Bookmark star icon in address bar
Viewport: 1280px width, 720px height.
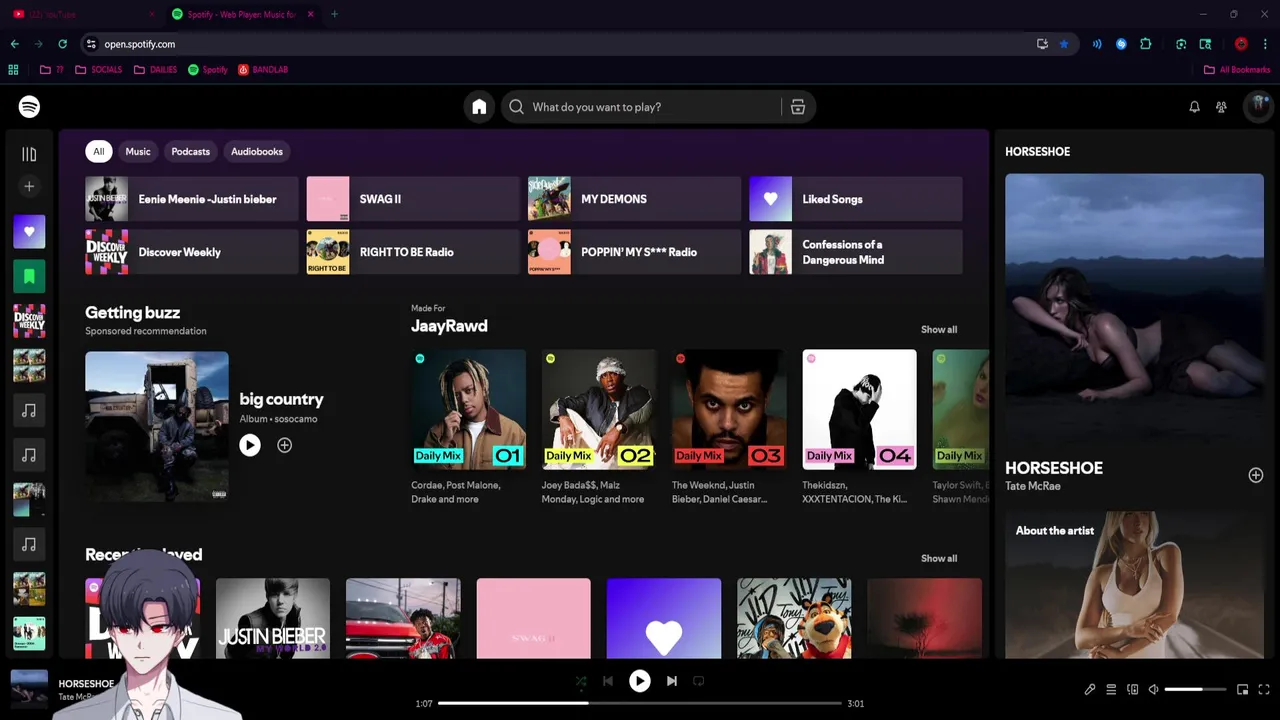[x=1064, y=44]
